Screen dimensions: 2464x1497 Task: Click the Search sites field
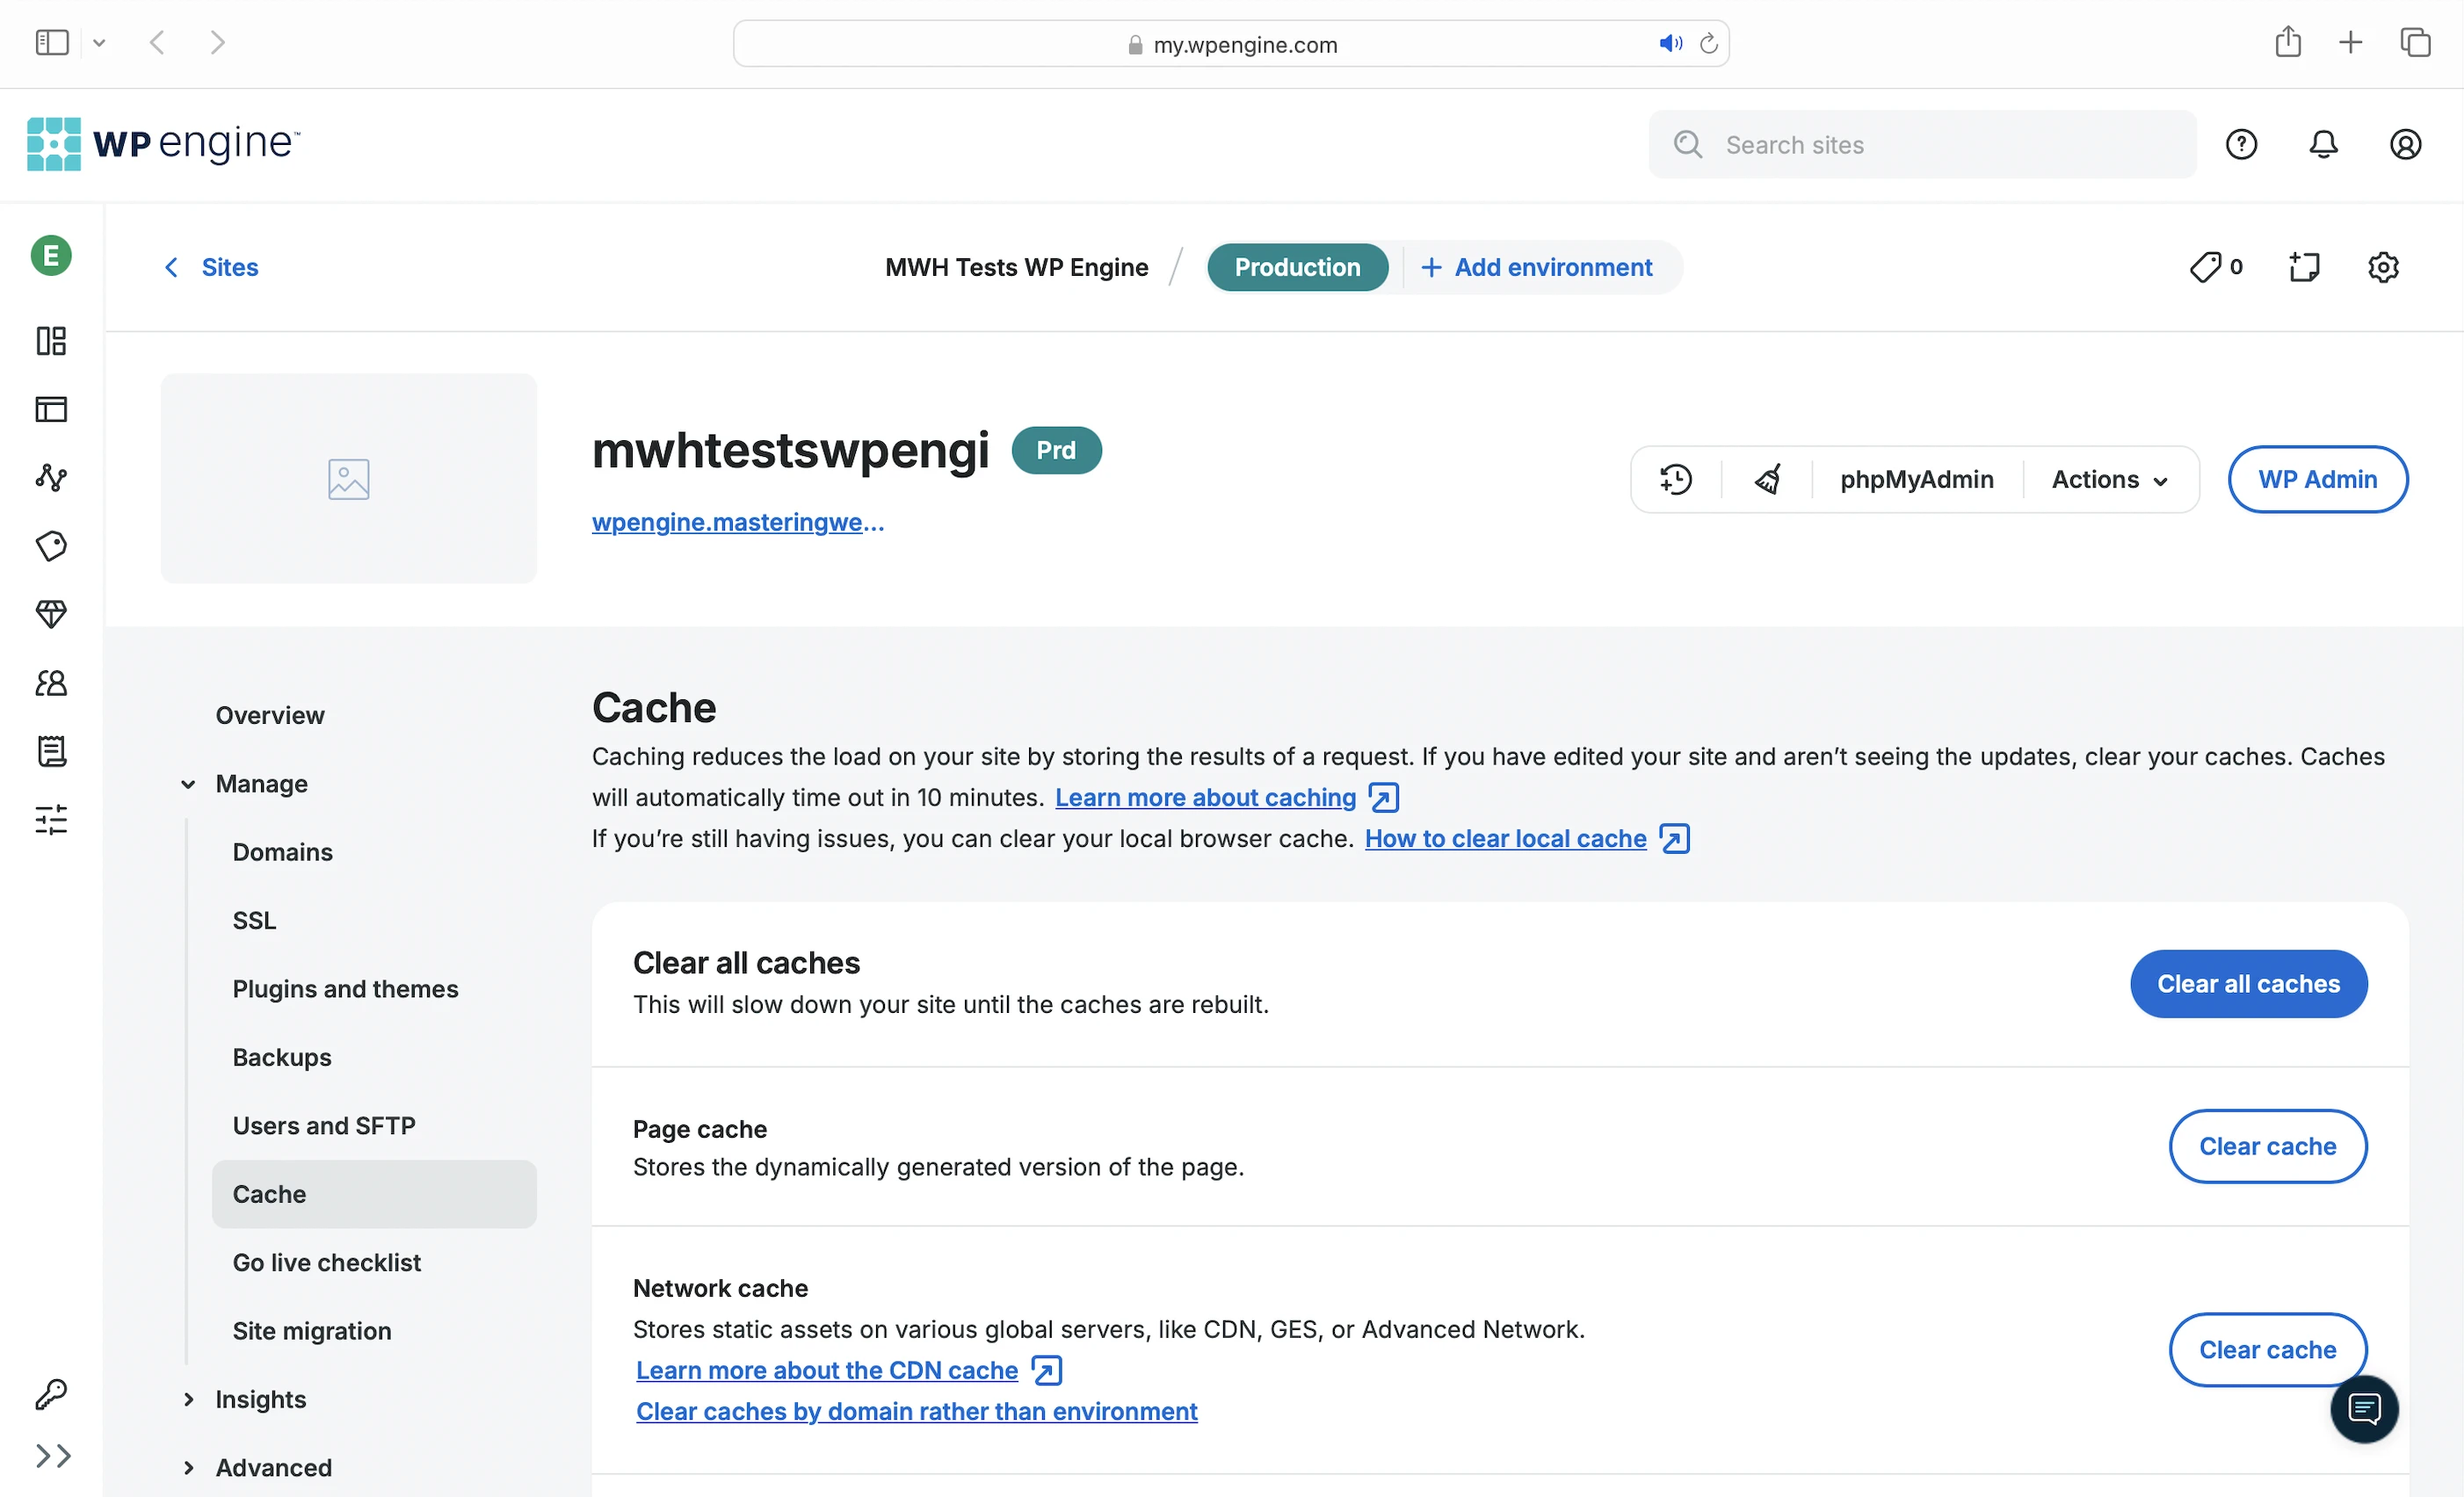1921,144
